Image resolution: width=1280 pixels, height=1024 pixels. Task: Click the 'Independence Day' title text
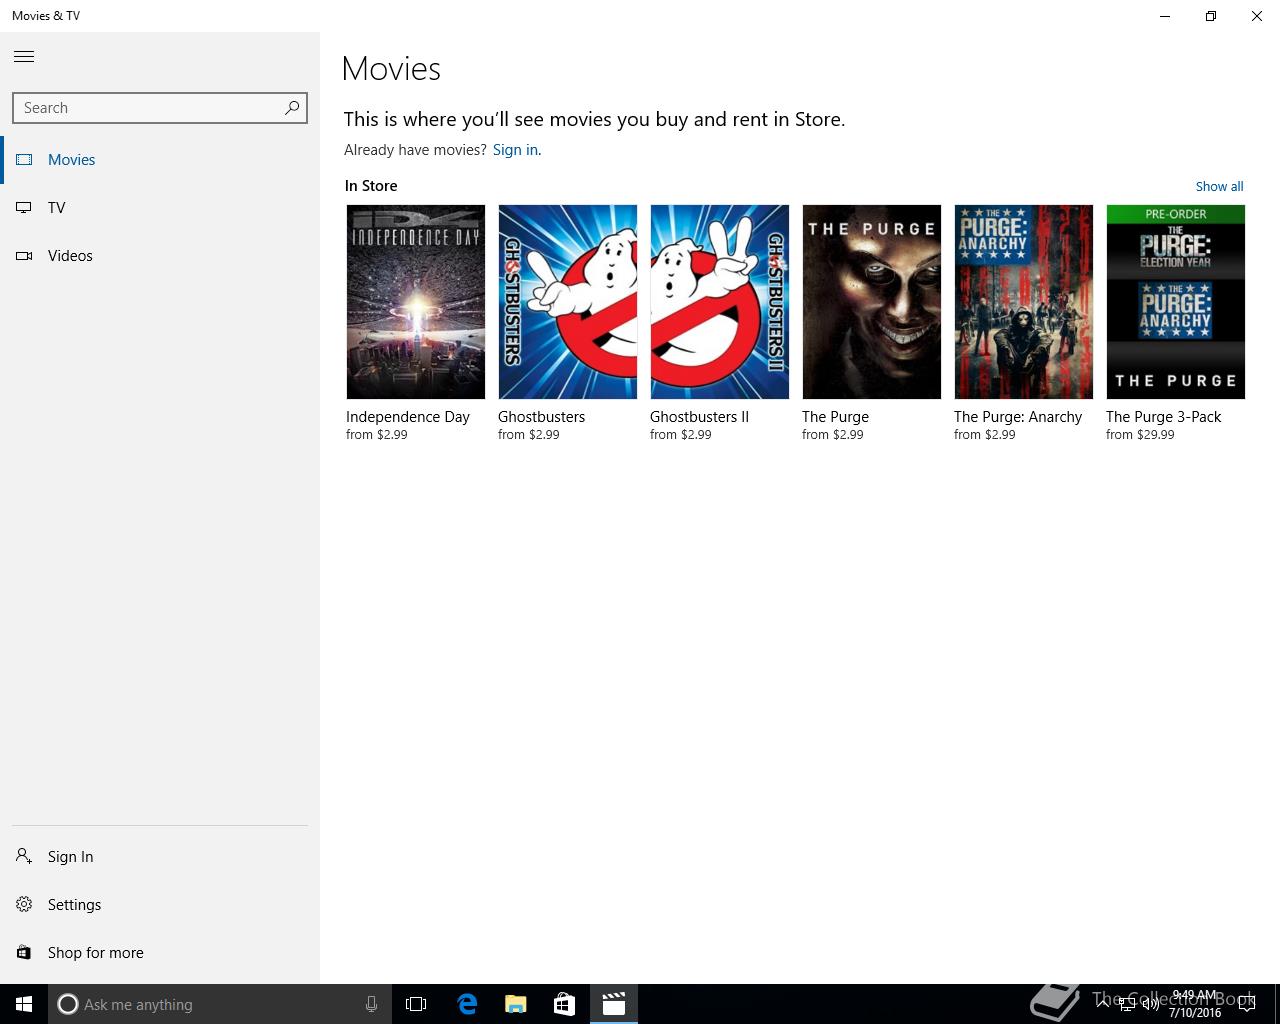click(408, 417)
